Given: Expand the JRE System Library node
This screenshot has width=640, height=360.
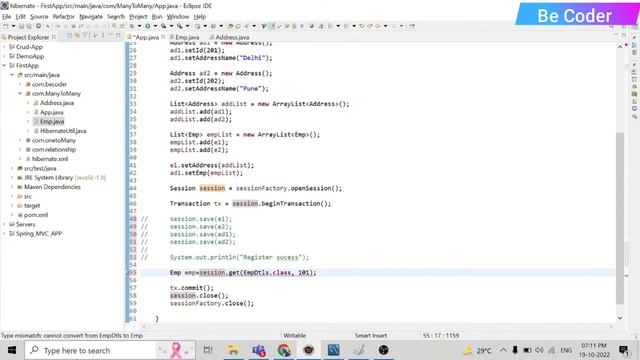Looking at the screenshot, I should [x=12, y=178].
